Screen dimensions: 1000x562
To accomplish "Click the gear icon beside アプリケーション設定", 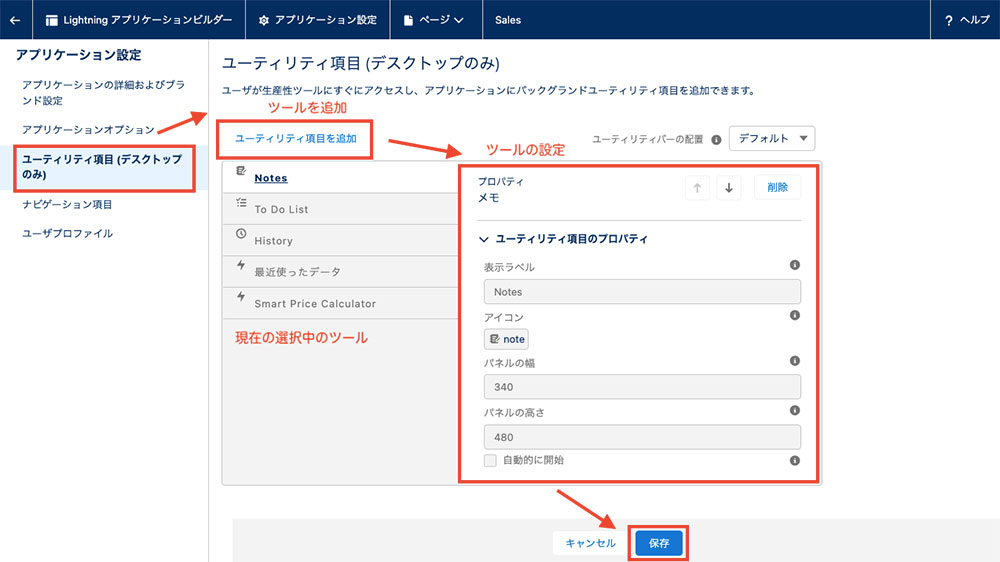I will [x=264, y=20].
